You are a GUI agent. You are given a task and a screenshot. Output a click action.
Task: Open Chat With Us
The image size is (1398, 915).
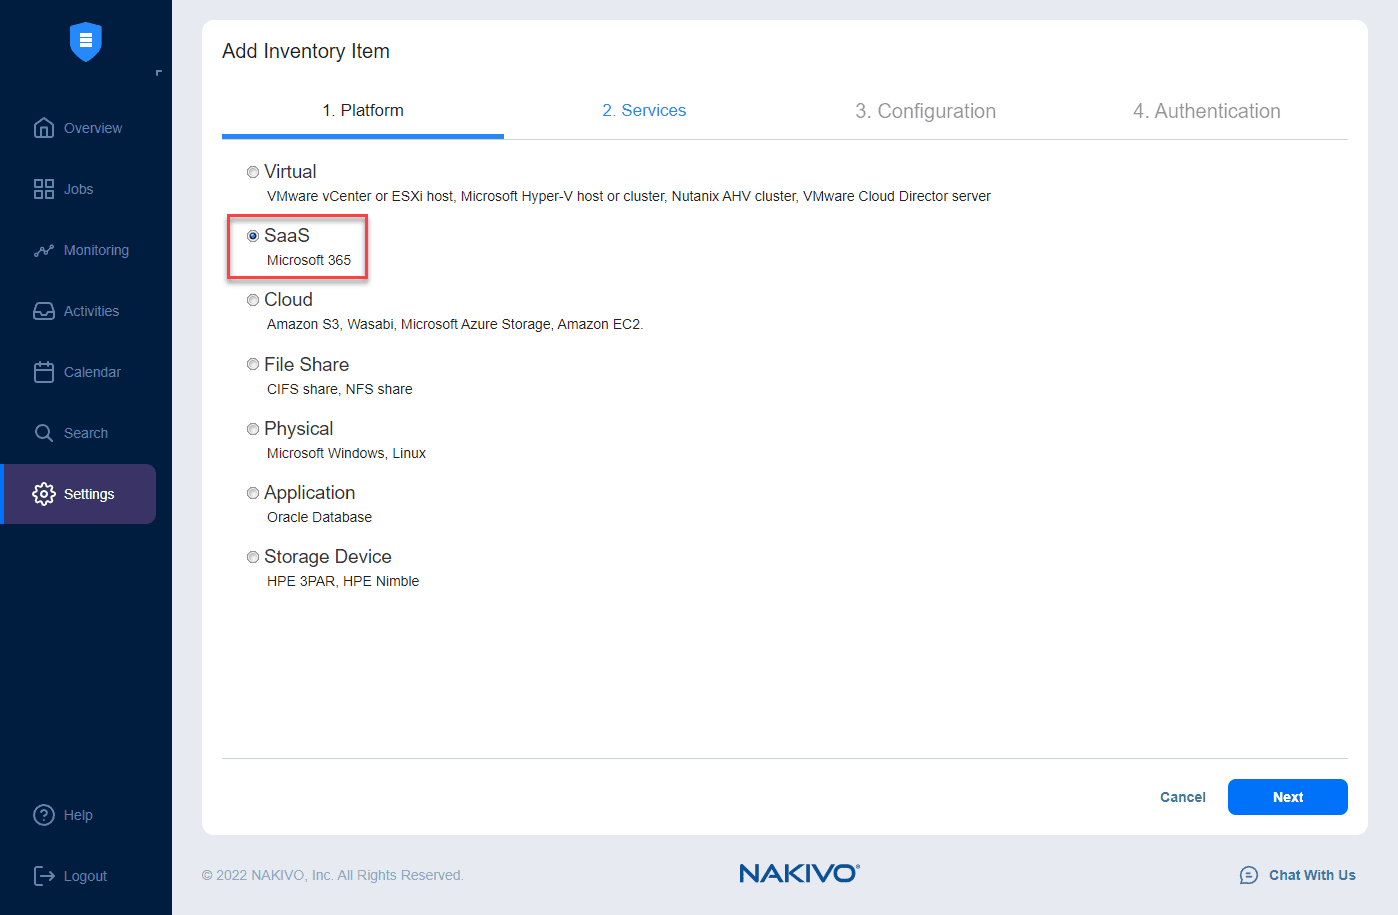point(1311,874)
